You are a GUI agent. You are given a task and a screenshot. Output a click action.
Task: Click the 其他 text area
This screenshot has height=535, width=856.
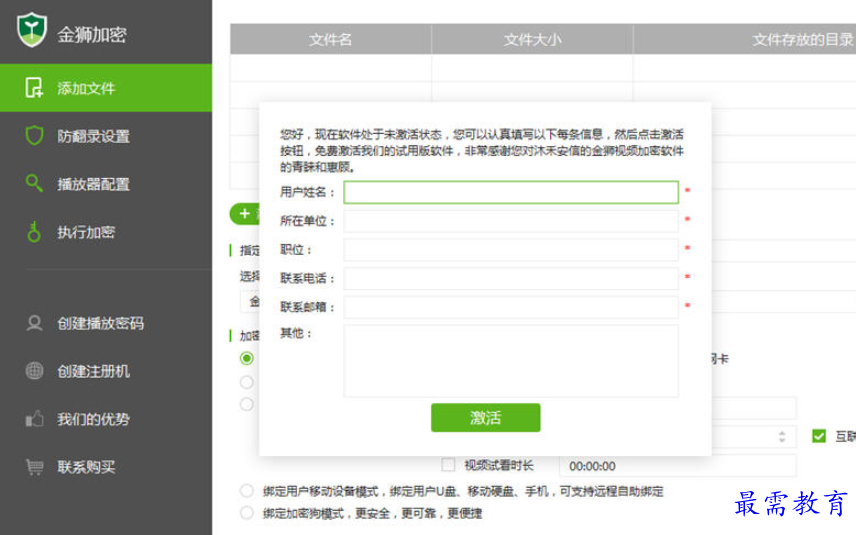tap(511, 361)
